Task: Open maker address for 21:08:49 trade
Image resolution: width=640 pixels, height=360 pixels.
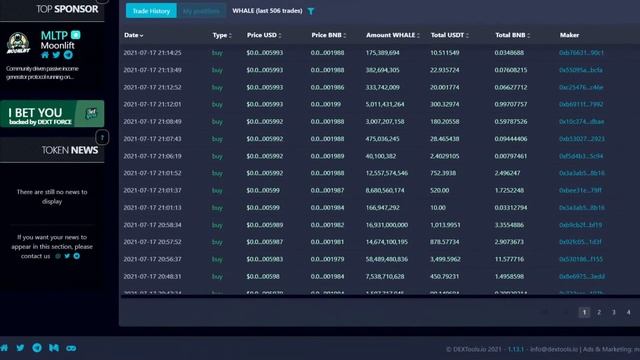Action: click(581, 122)
